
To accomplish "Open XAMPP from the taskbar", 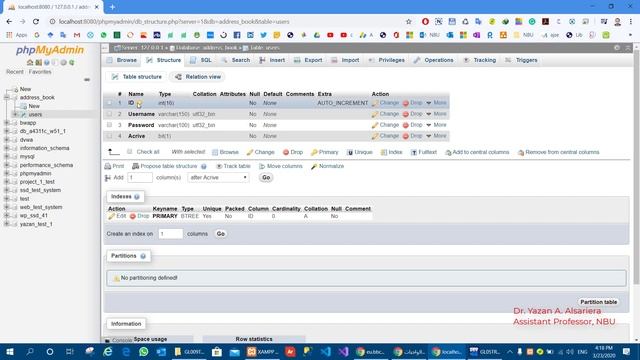I will point(262,351).
